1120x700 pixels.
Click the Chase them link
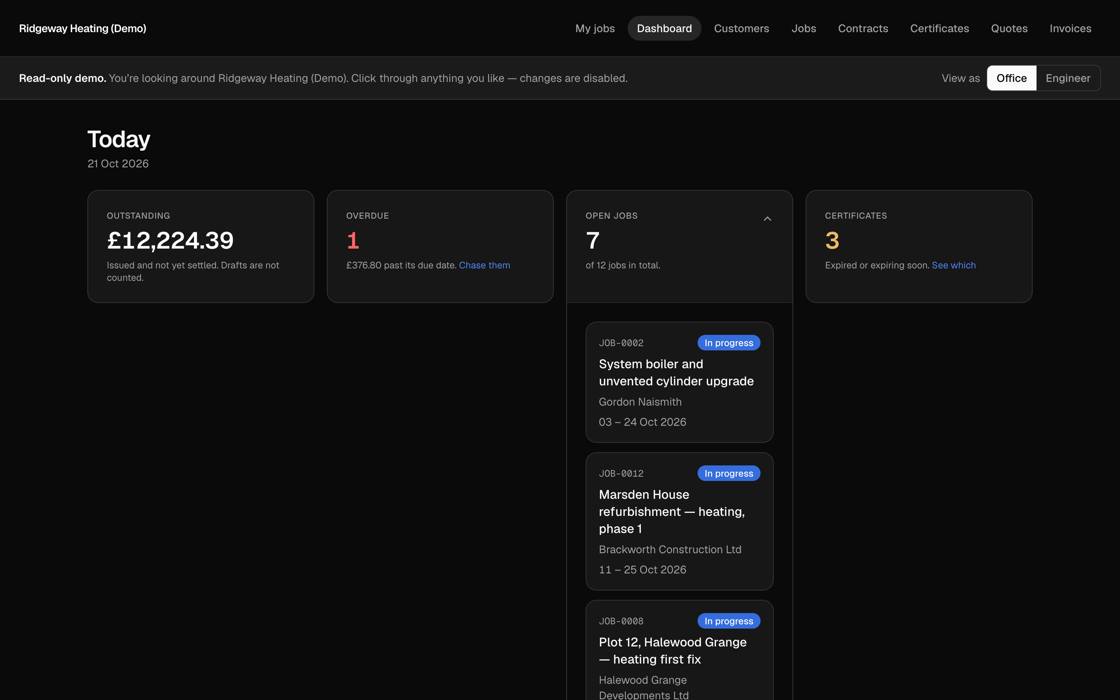(x=484, y=265)
